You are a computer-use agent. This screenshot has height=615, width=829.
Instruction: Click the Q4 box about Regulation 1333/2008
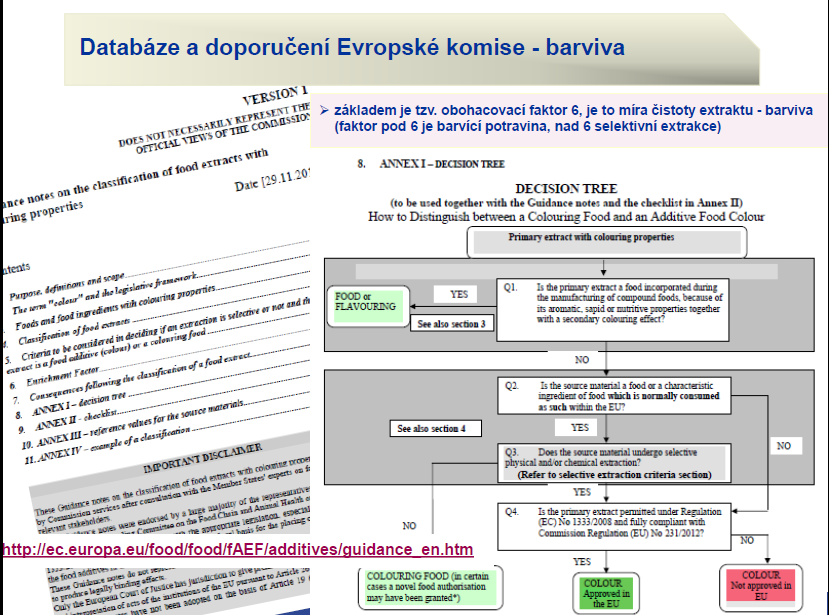(x=614, y=527)
